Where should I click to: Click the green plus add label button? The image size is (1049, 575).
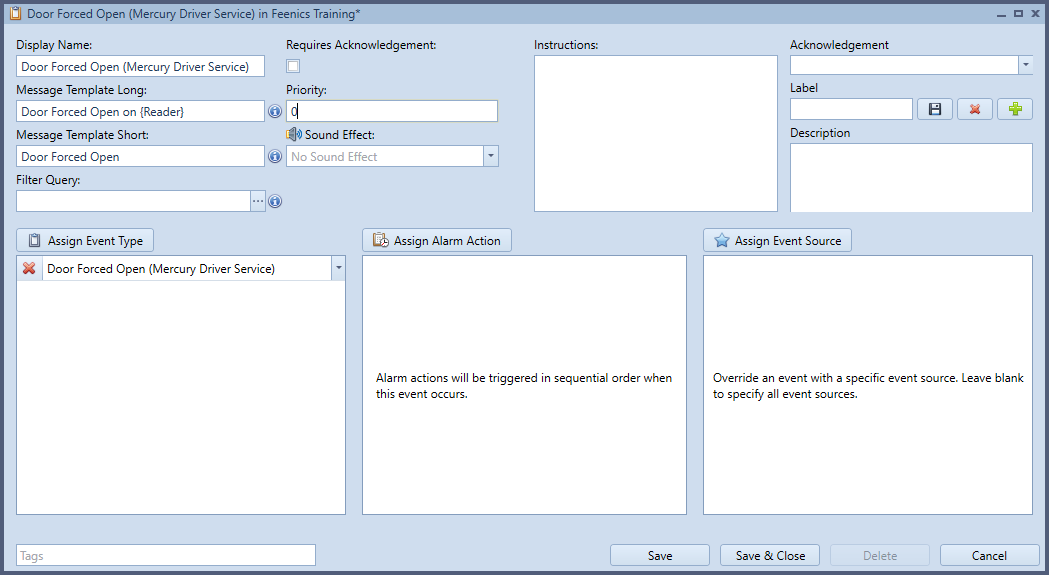pyautogui.click(x=1015, y=109)
